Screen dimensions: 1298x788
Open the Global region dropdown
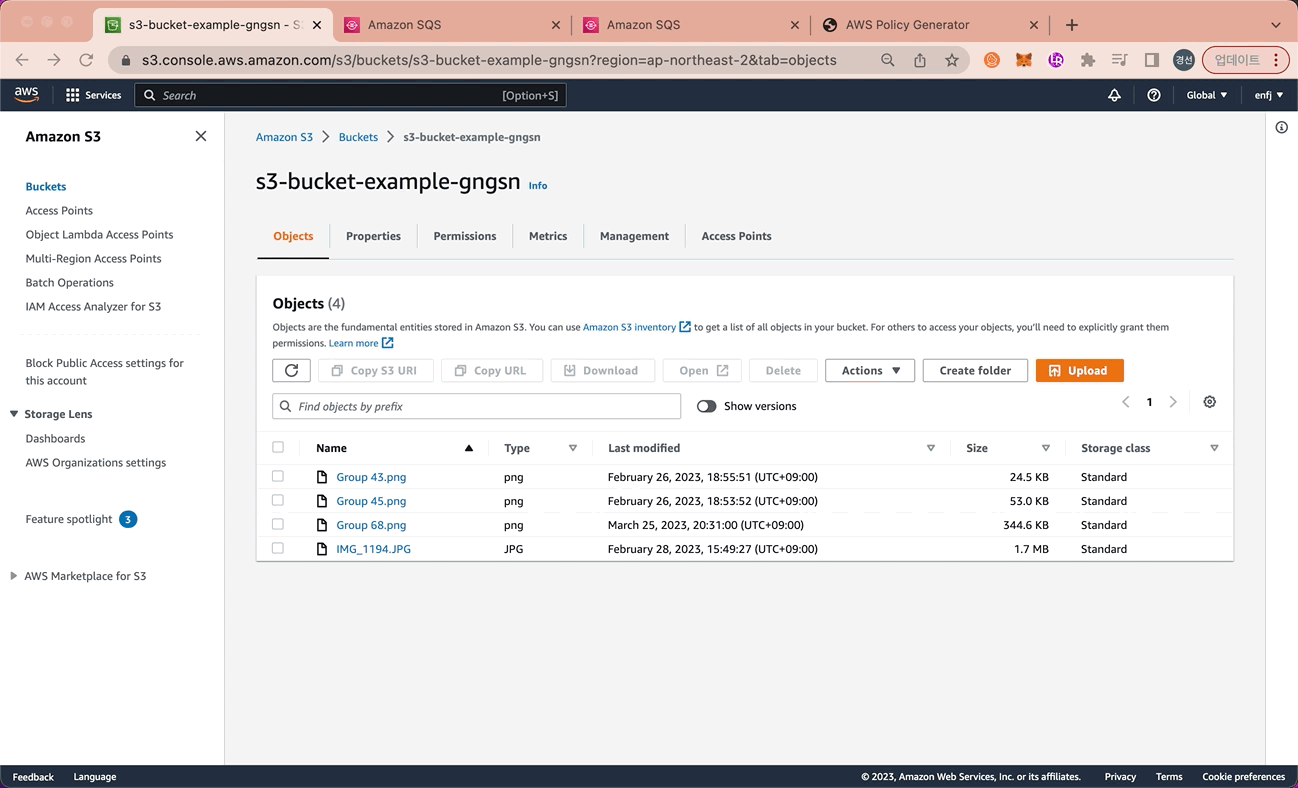[1207, 95]
